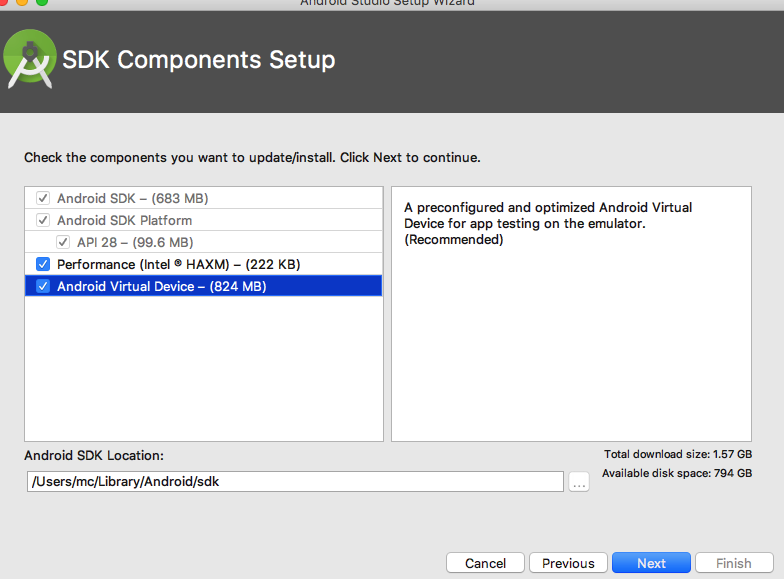Select the Android Virtual Device row
This screenshot has width=784, height=579.
(204, 286)
